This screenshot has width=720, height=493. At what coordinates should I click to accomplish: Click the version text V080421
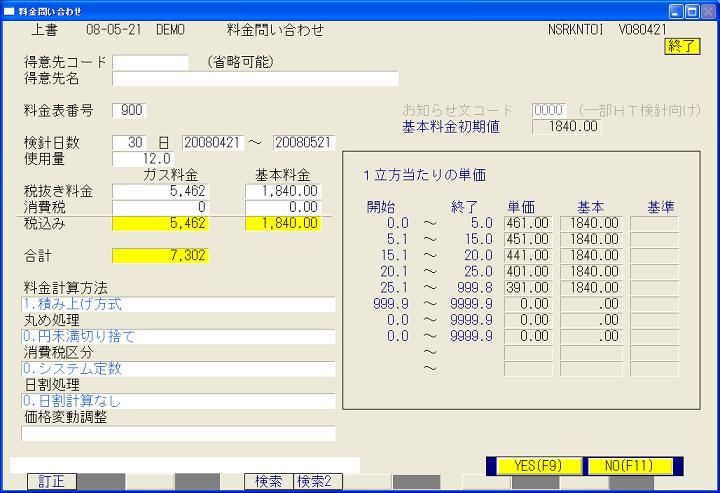642,30
